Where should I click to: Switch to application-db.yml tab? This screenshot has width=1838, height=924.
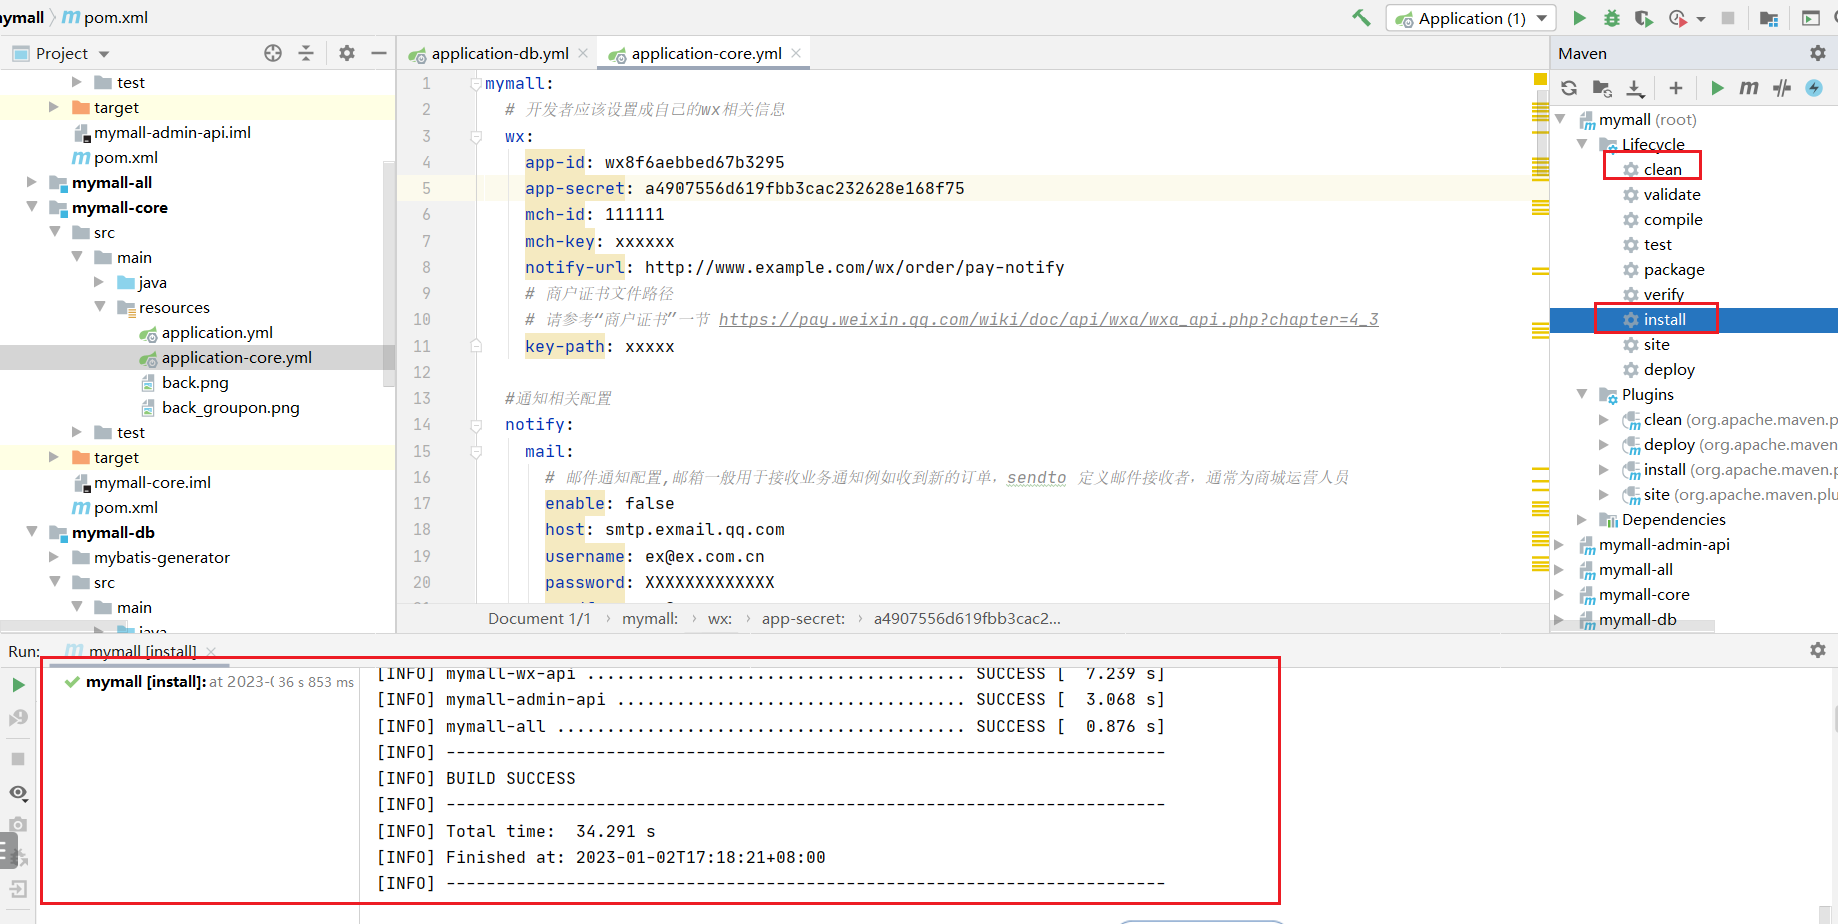pos(500,53)
